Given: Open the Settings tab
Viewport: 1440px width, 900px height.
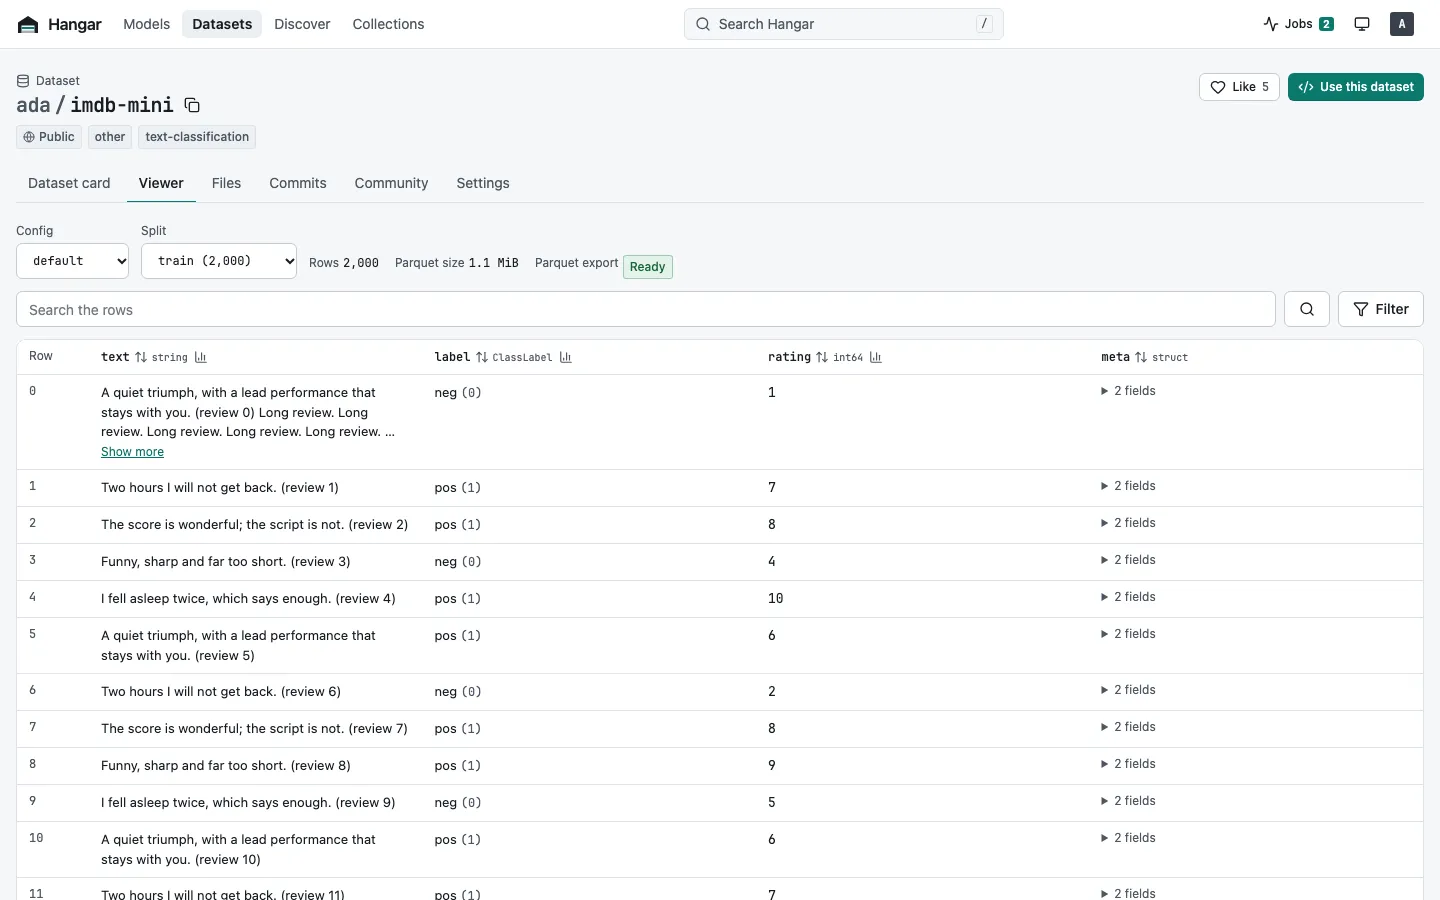Looking at the screenshot, I should click(483, 183).
